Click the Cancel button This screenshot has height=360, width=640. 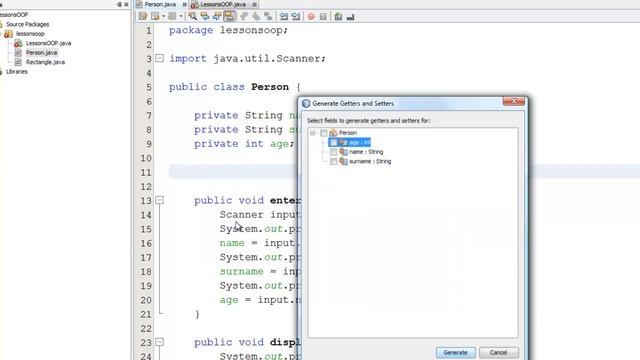pos(499,352)
